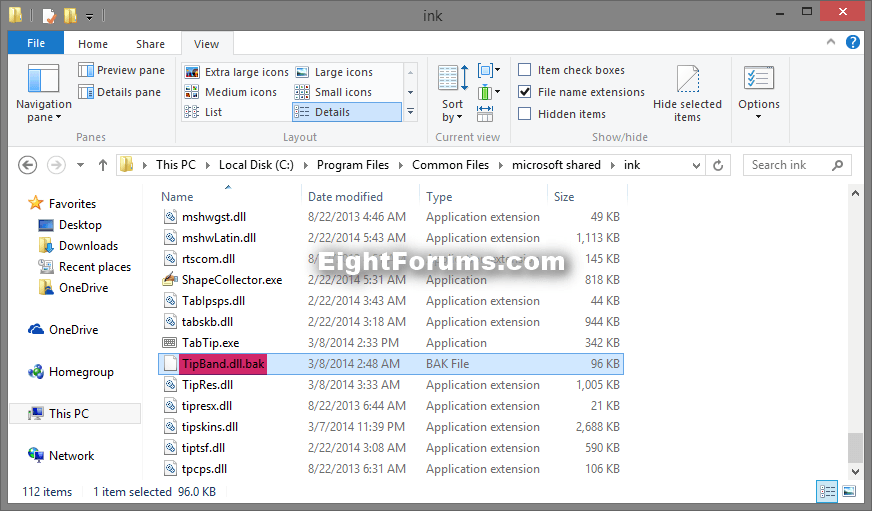872x511 pixels.
Task: Switch to the Home ribbon tab
Action: [x=93, y=44]
